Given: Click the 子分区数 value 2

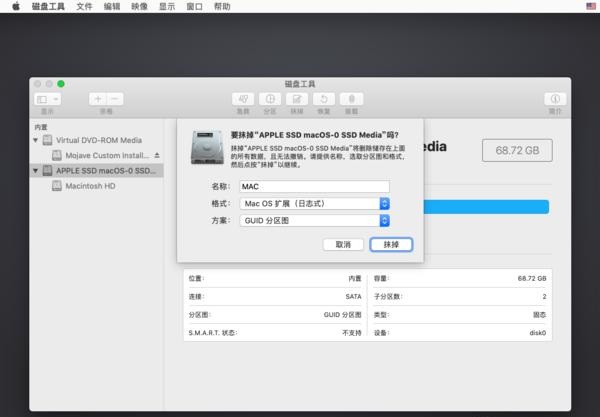Looking at the screenshot, I should [544, 296].
